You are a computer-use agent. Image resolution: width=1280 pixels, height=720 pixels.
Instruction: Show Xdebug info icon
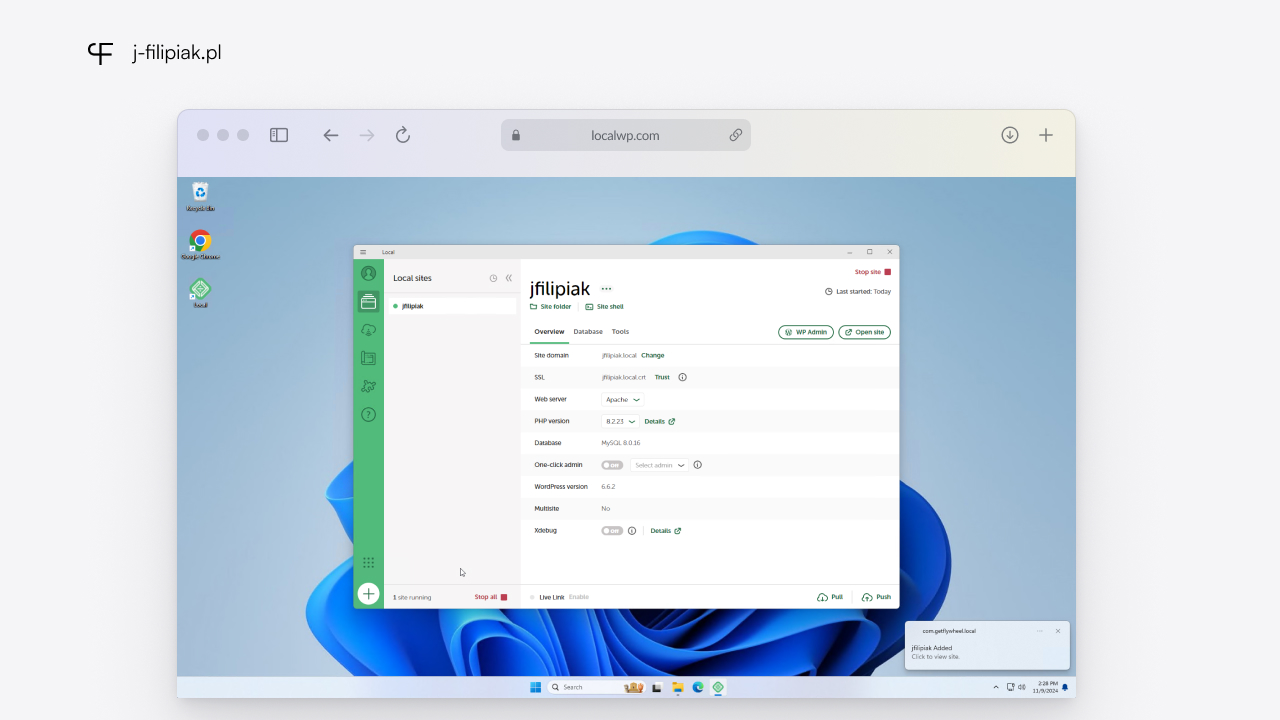(x=632, y=531)
